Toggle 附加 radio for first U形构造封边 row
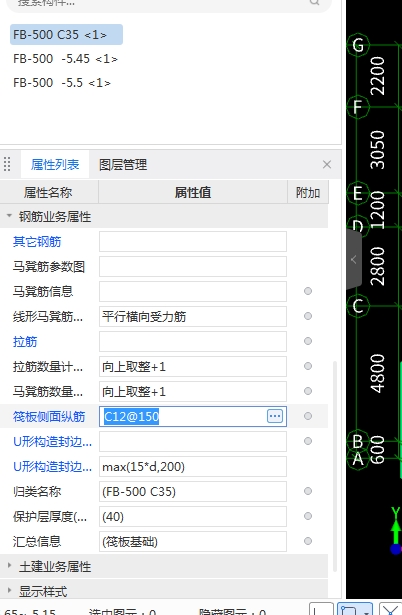Screen dimensions: 402x615 tap(308, 441)
